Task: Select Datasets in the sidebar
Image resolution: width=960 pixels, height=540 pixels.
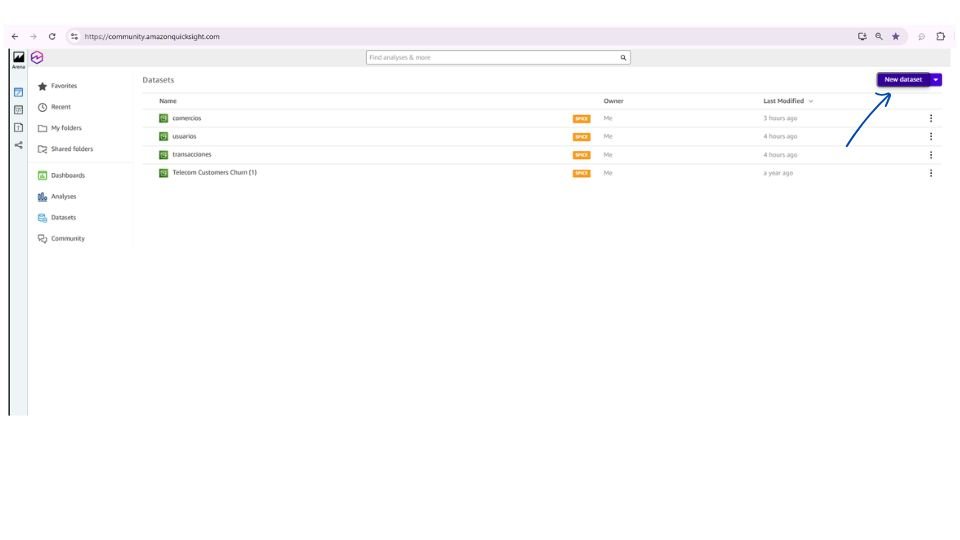Action: pos(57,217)
